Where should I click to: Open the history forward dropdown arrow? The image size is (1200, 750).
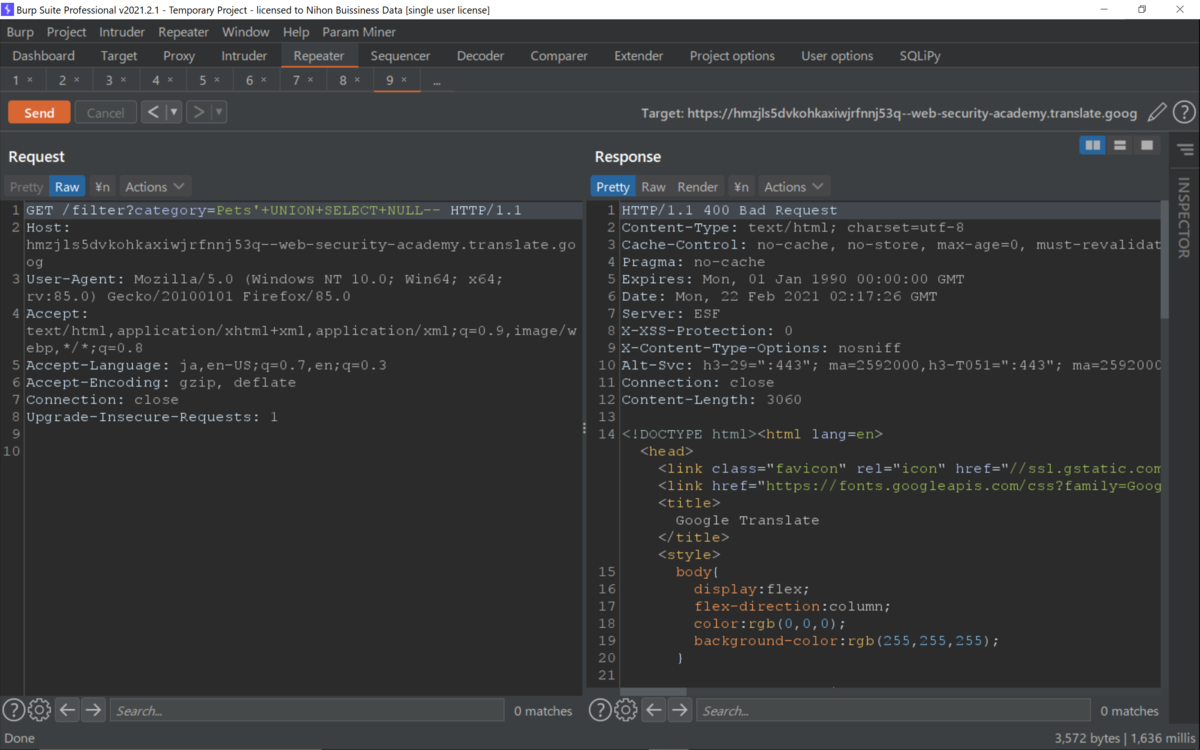pyautogui.click(x=219, y=112)
